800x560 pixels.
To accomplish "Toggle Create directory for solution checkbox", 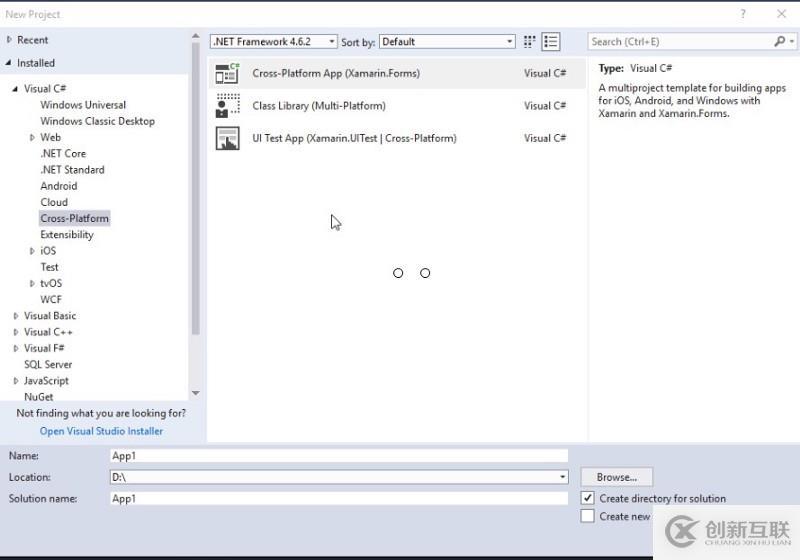I will [x=587, y=498].
